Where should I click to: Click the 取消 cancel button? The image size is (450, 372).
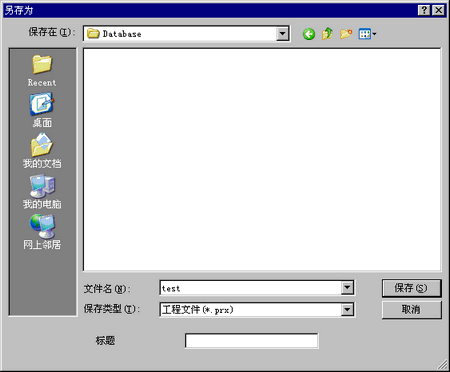tap(411, 310)
